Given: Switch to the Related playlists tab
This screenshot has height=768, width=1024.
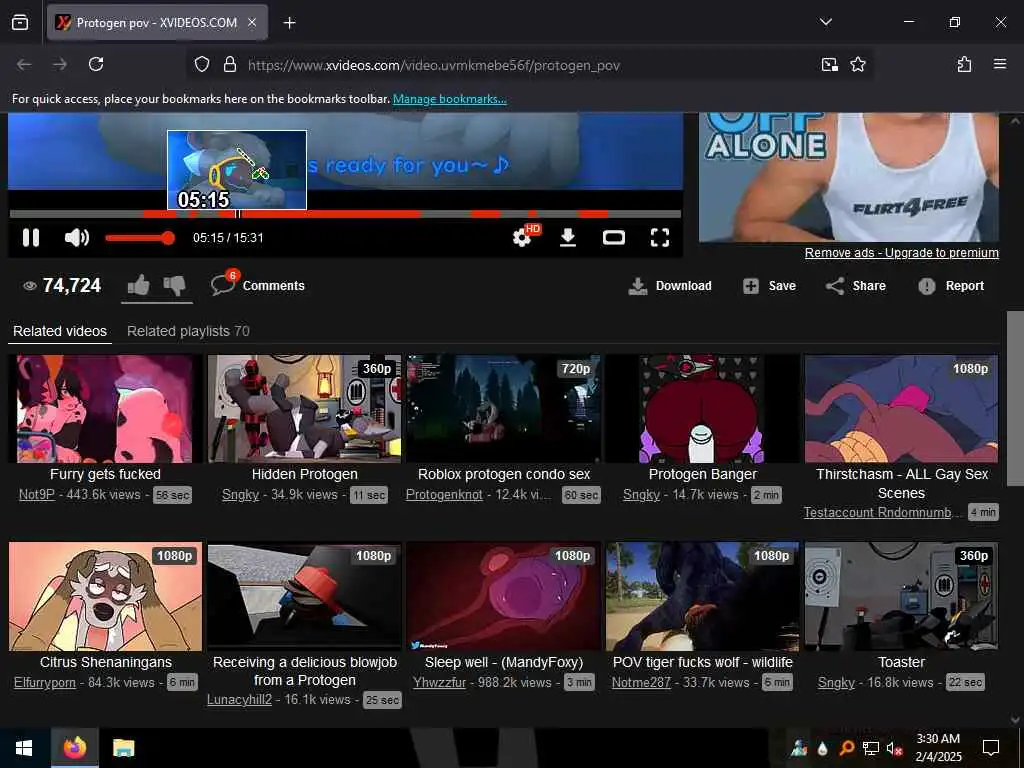Looking at the screenshot, I should coord(188,331).
